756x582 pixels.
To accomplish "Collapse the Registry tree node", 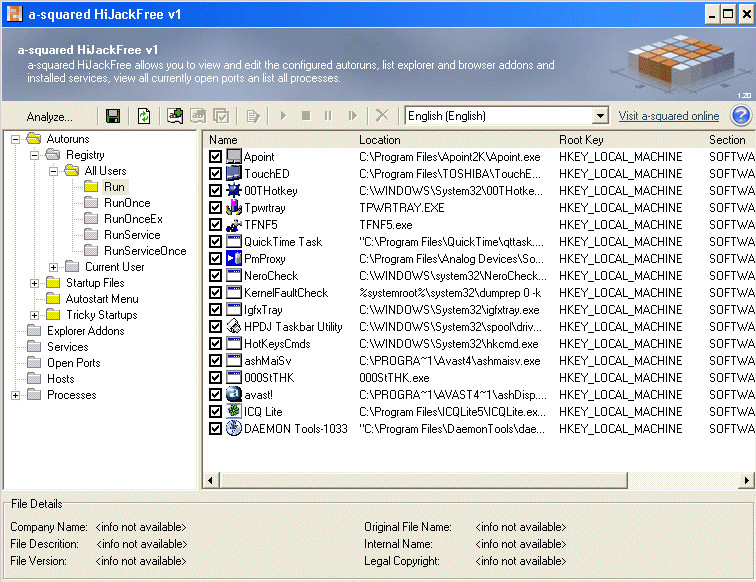I will coord(34,155).
